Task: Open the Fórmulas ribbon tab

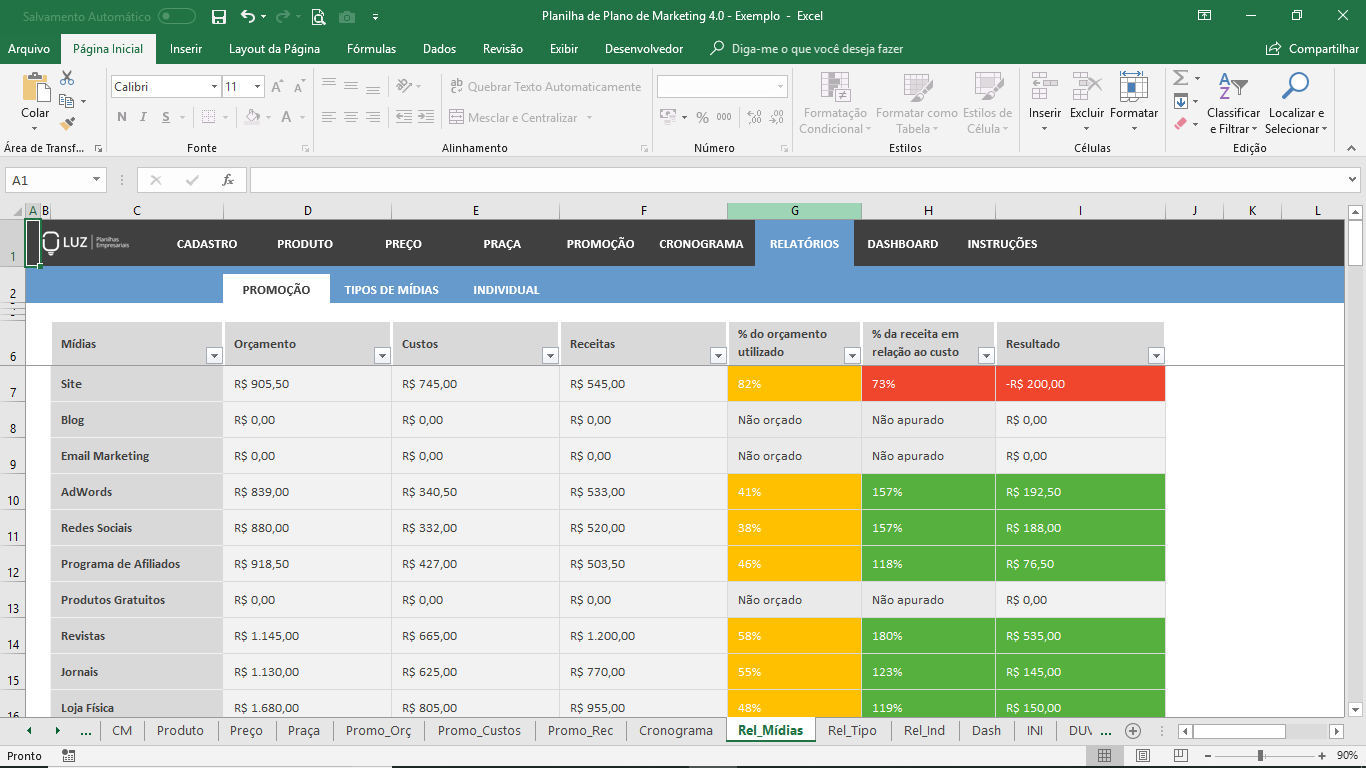Action: (x=371, y=49)
